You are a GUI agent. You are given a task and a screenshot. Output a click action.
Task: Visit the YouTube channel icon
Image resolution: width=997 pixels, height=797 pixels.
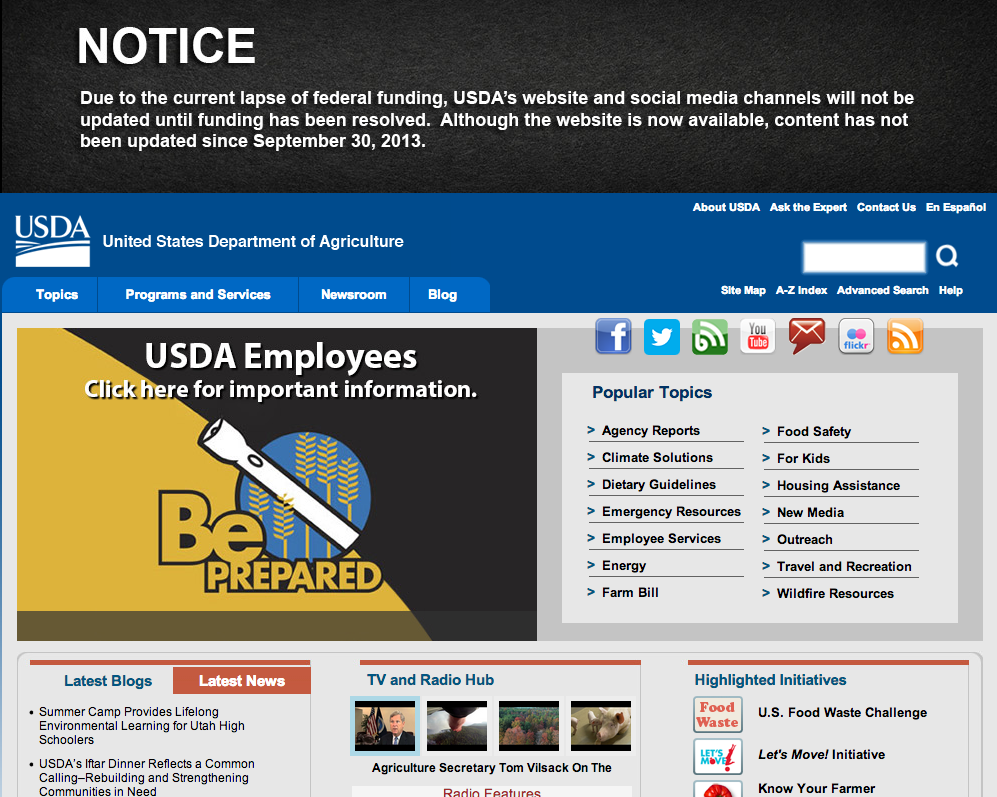(x=758, y=337)
